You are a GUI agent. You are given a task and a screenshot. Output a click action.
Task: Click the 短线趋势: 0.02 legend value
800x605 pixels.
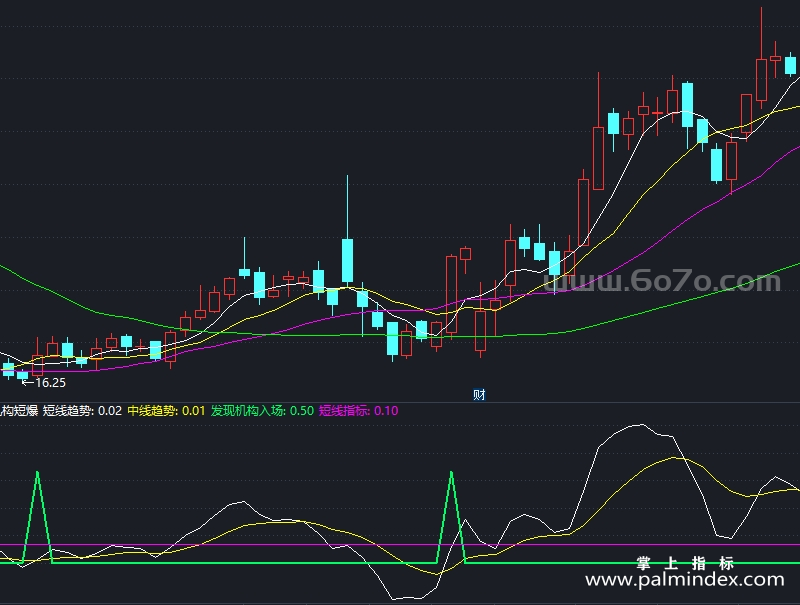point(82,411)
